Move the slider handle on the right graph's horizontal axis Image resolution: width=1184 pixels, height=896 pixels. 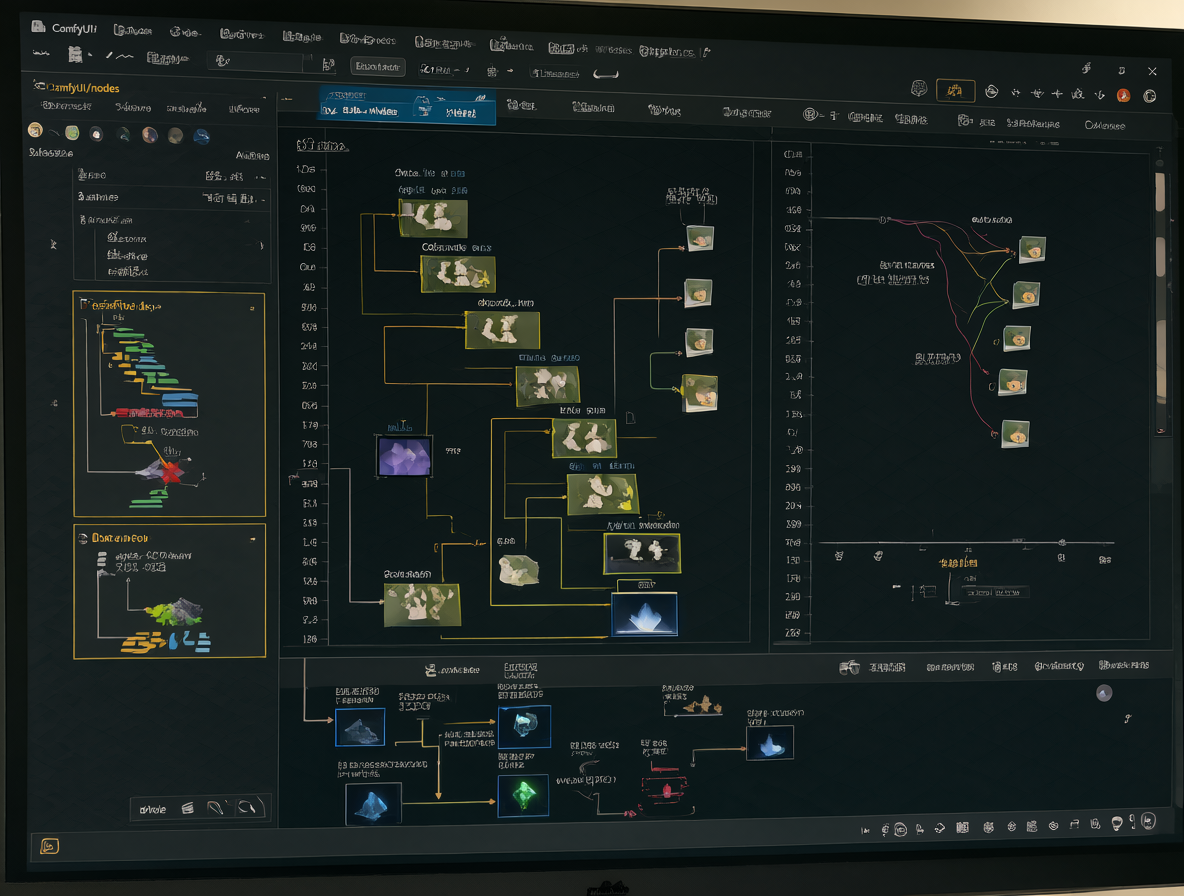coord(1062,542)
